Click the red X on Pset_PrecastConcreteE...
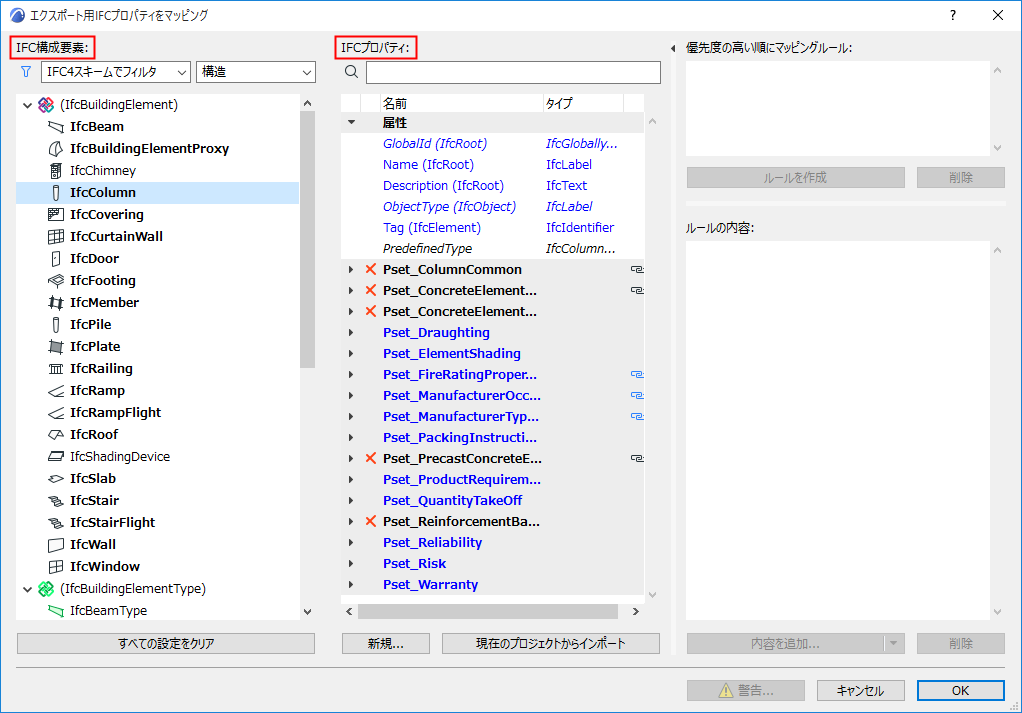 point(371,458)
